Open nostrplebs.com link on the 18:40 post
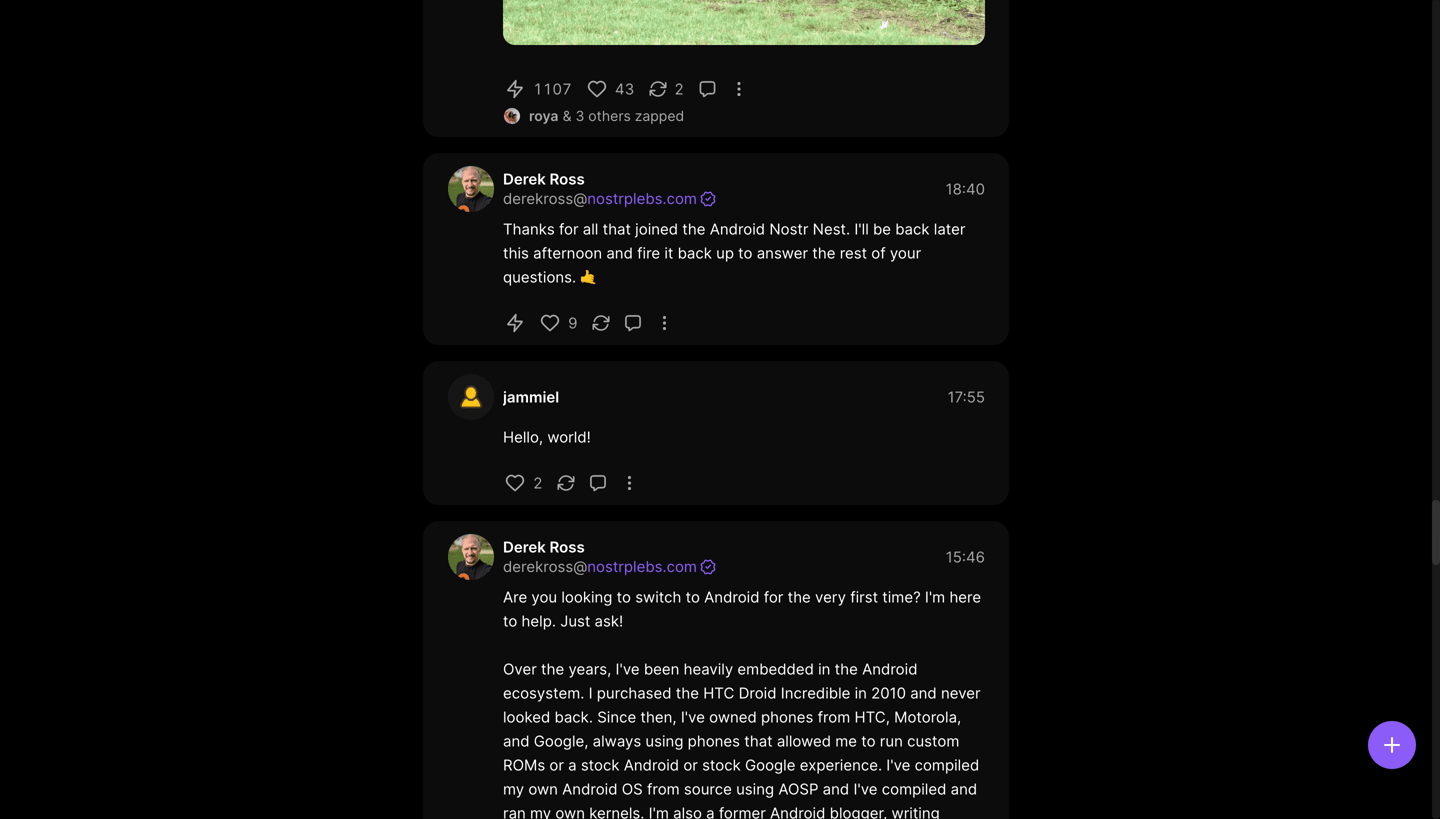The height and width of the screenshot is (819, 1440). pyautogui.click(x=641, y=199)
